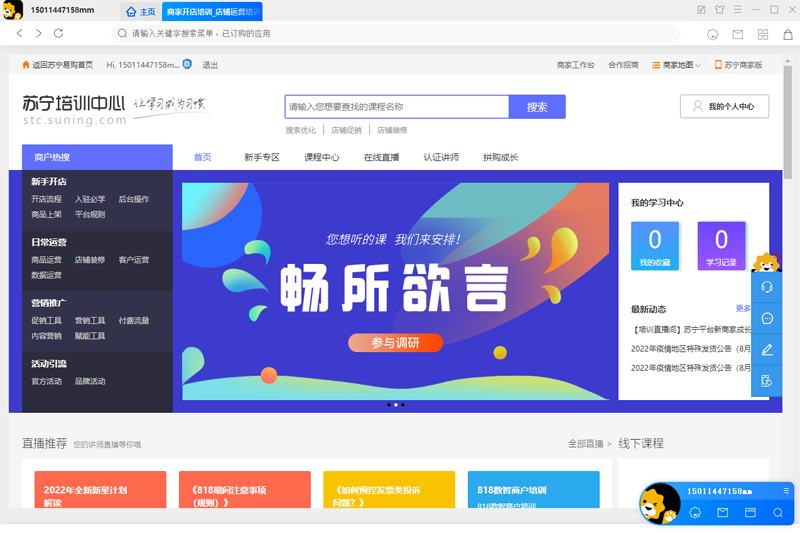Viewport: 800px width, 533px height.
Task: Click the lion app logo in the title bar
Action: 13,10
